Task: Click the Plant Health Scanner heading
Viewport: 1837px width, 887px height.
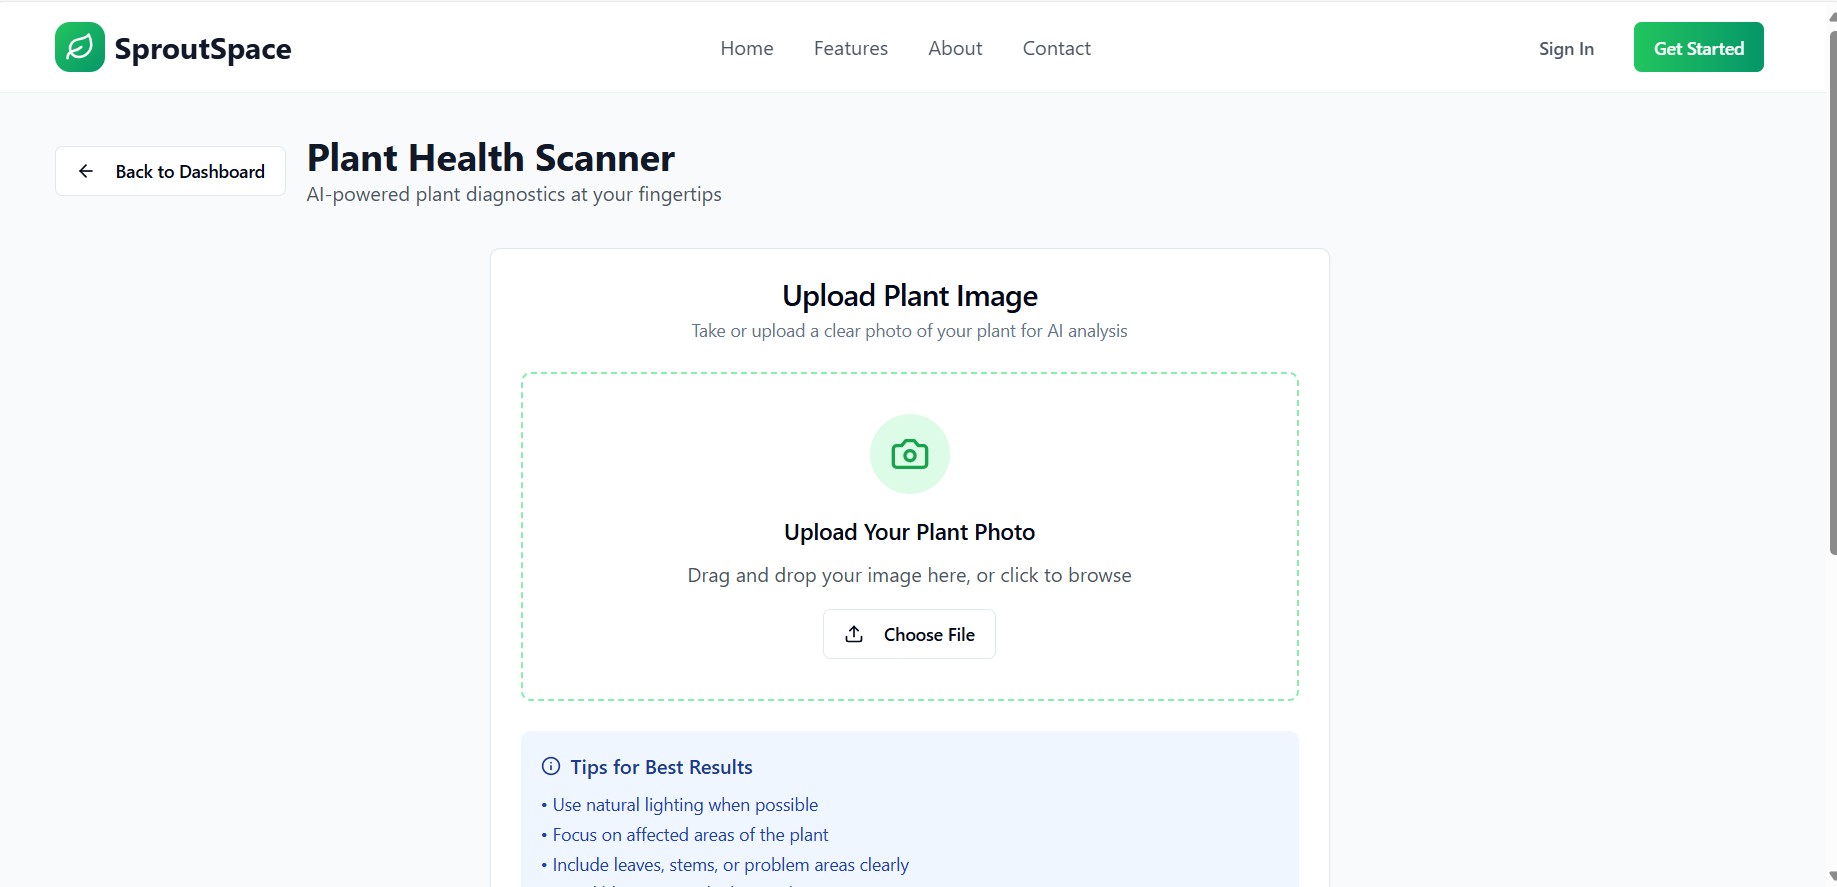Action: pyautogui.click(x=490, y=157)
